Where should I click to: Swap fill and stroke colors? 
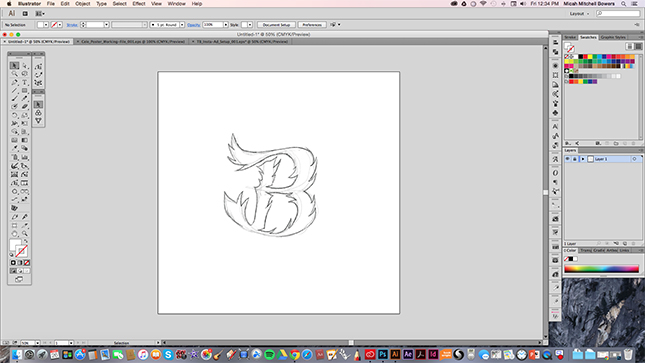[26, 241]
